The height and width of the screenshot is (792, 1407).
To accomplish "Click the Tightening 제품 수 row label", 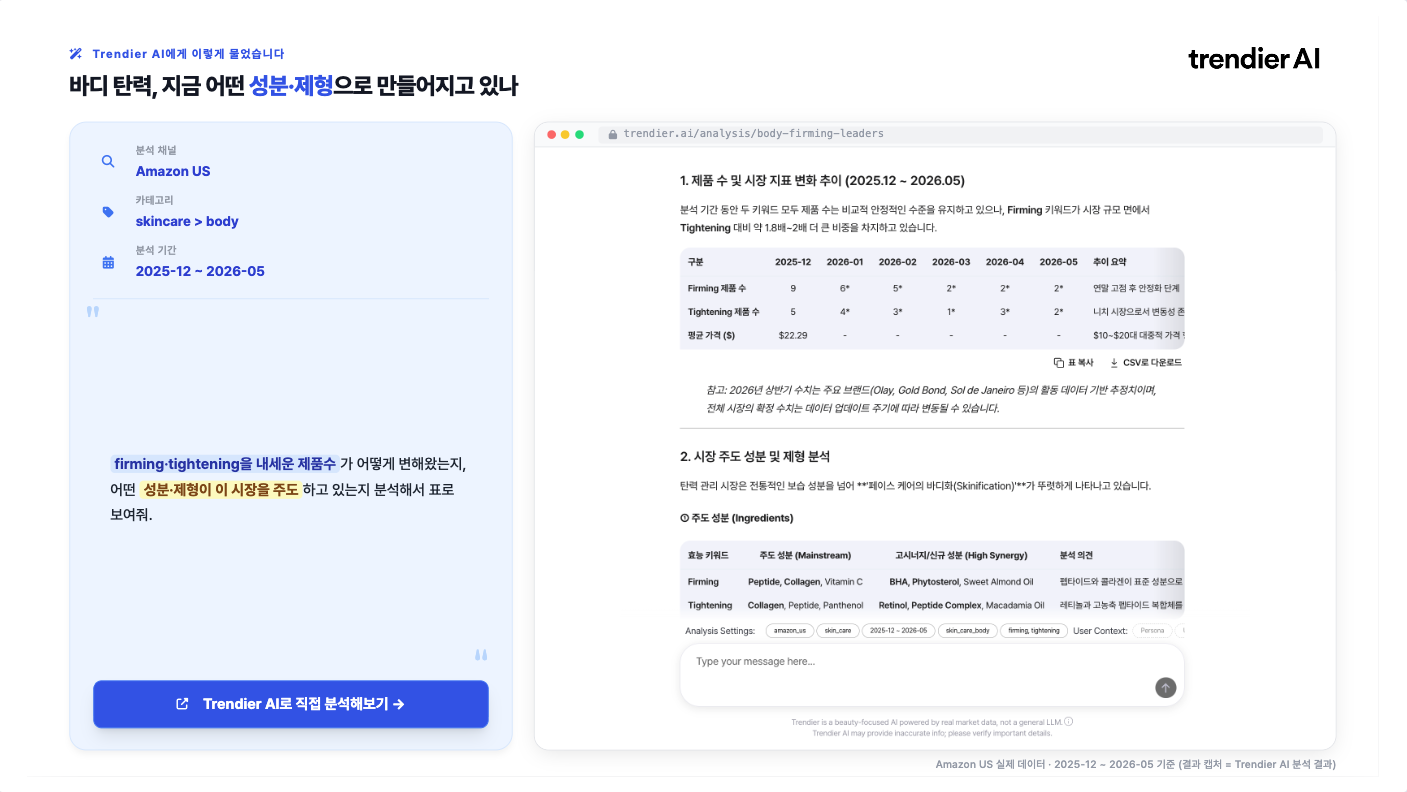I will 723,312.
